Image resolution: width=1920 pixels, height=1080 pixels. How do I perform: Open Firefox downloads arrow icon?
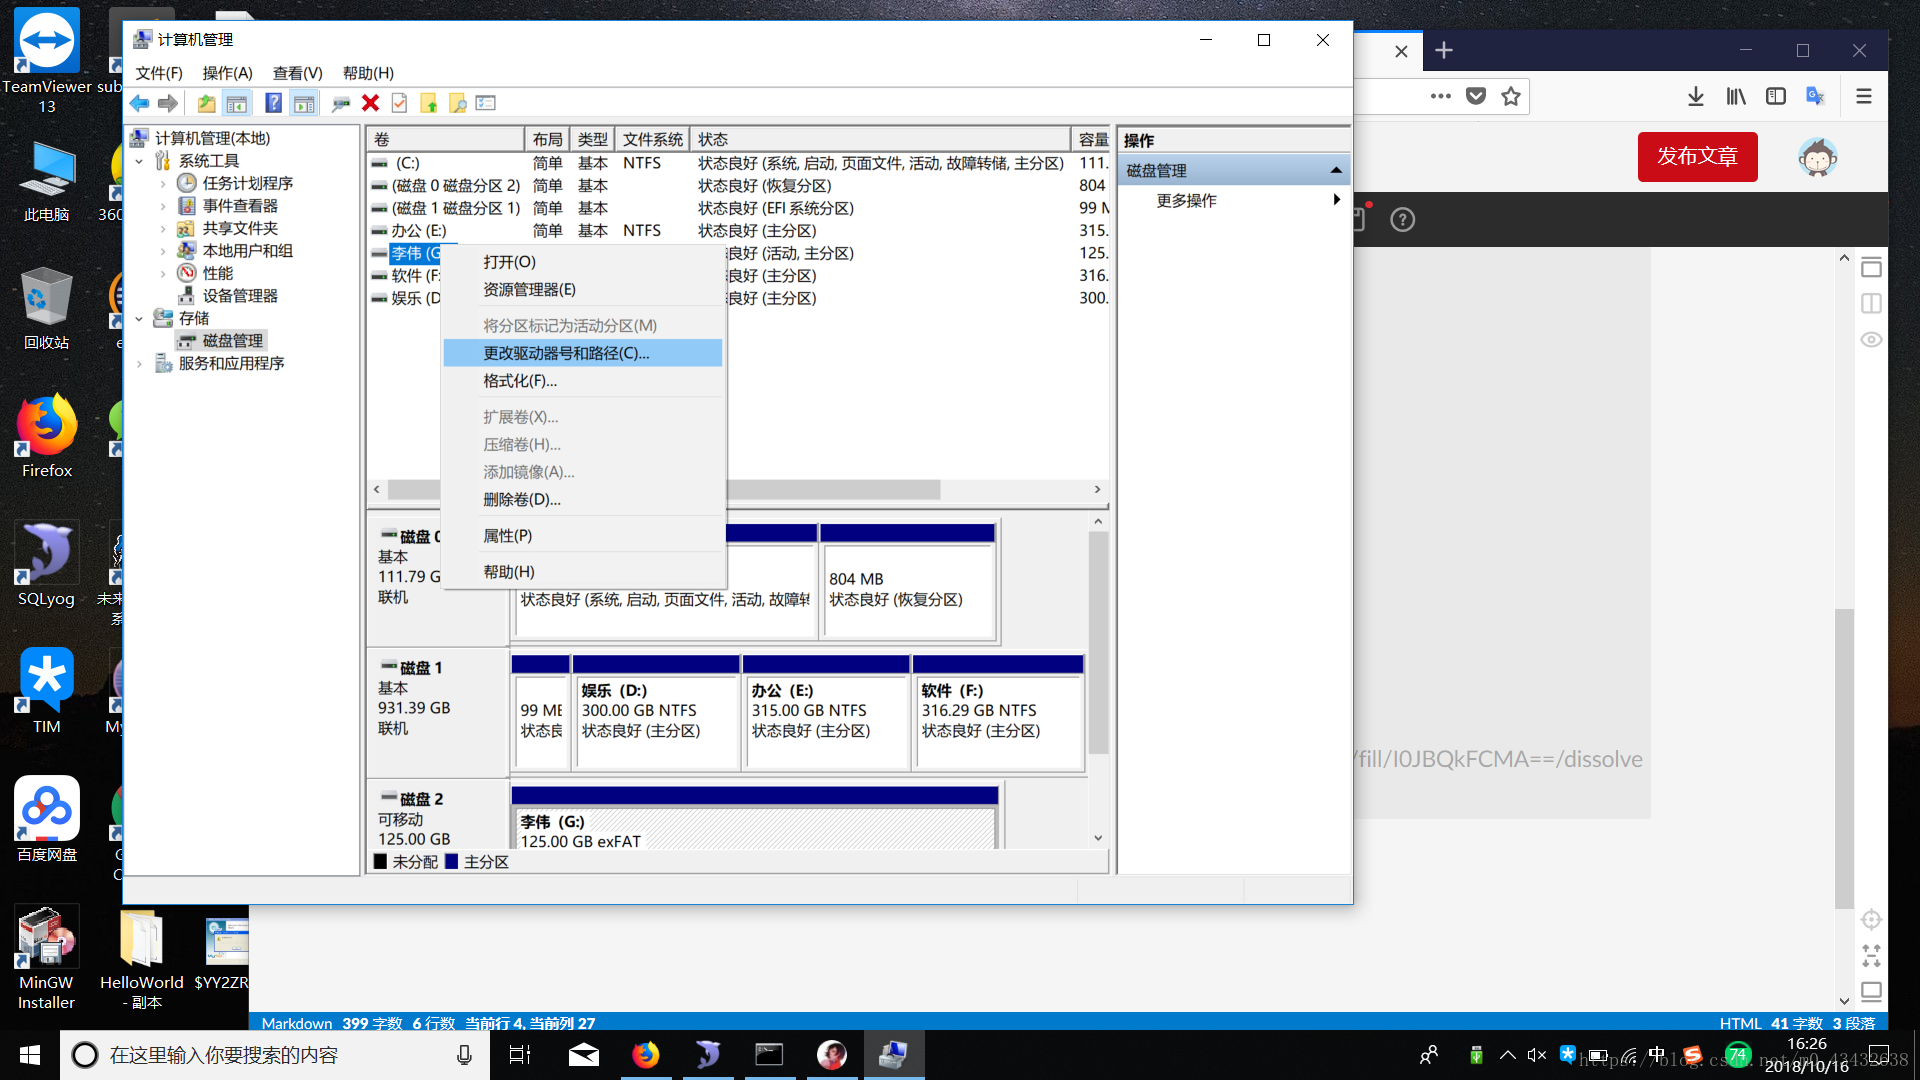point(1696,96)
